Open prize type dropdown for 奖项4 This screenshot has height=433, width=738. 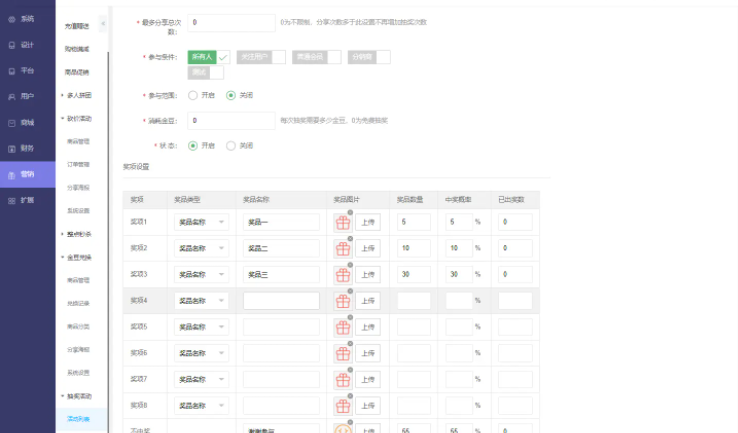tap(201, 301)
